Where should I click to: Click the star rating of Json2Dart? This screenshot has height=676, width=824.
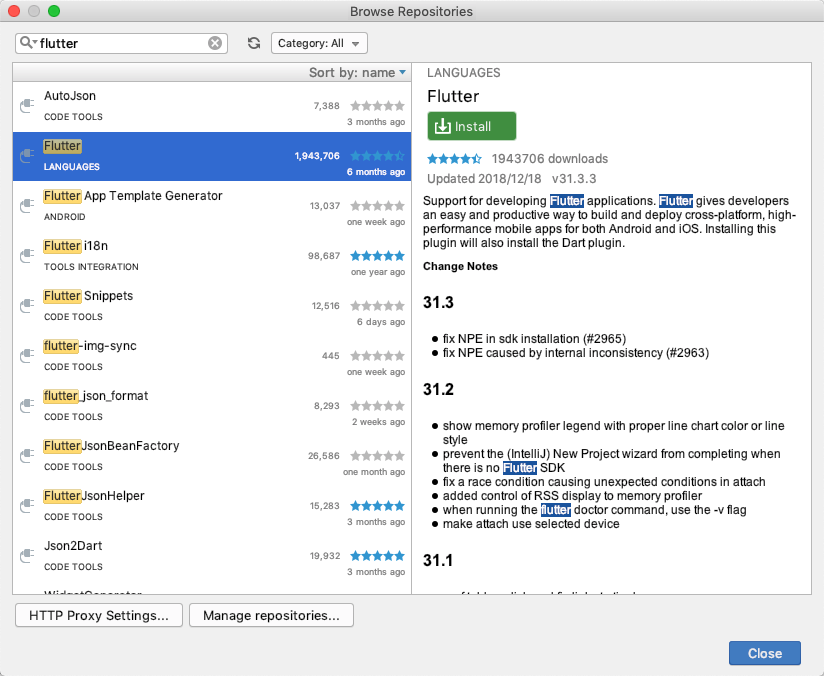[377, 555]
